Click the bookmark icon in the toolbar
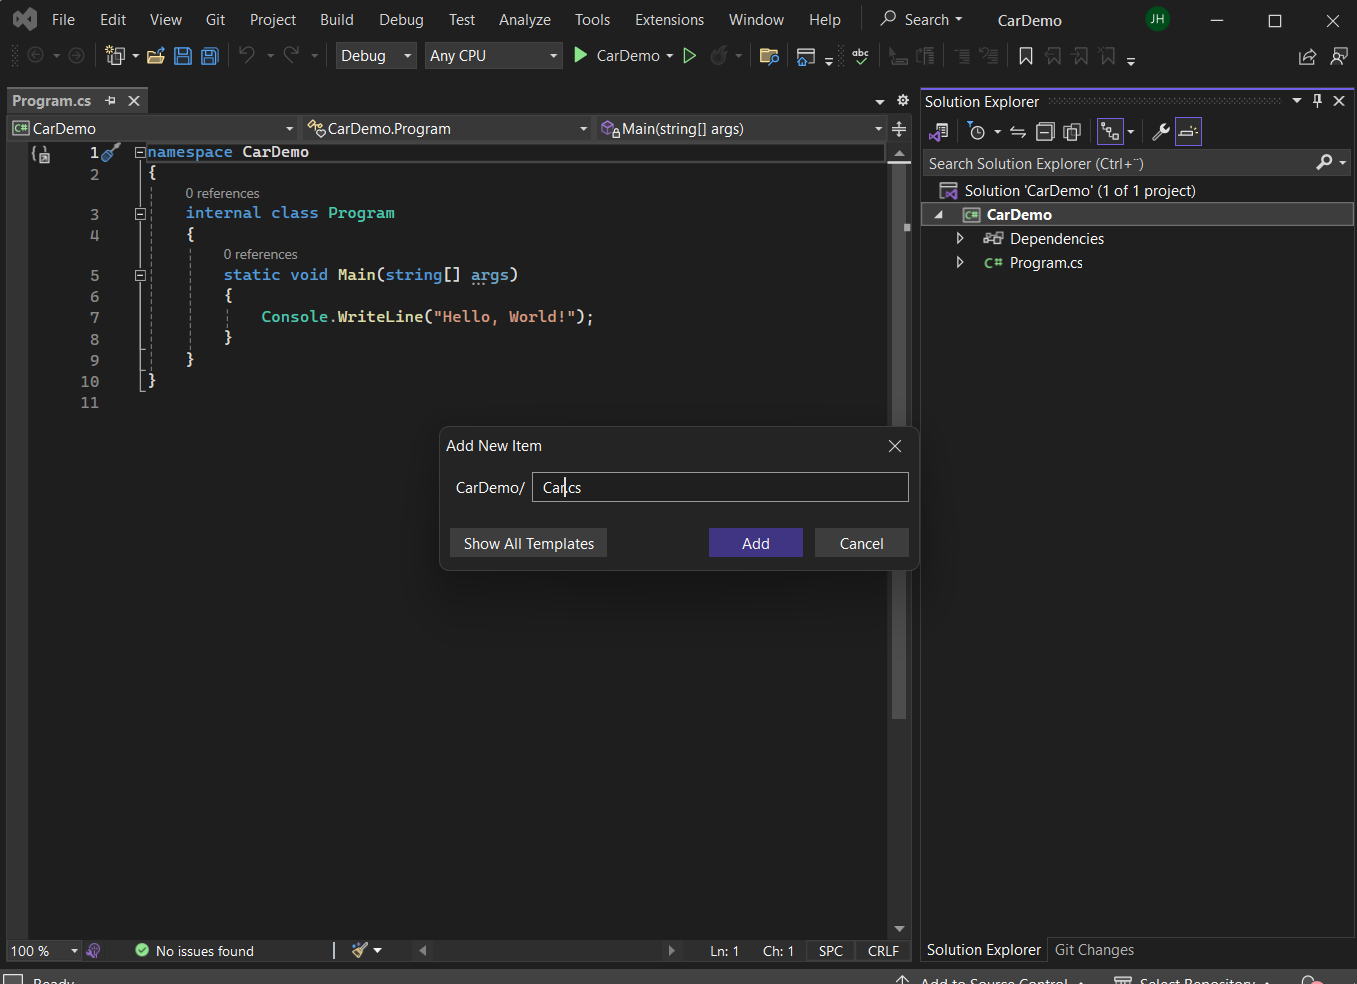 tap(1026, 56)
